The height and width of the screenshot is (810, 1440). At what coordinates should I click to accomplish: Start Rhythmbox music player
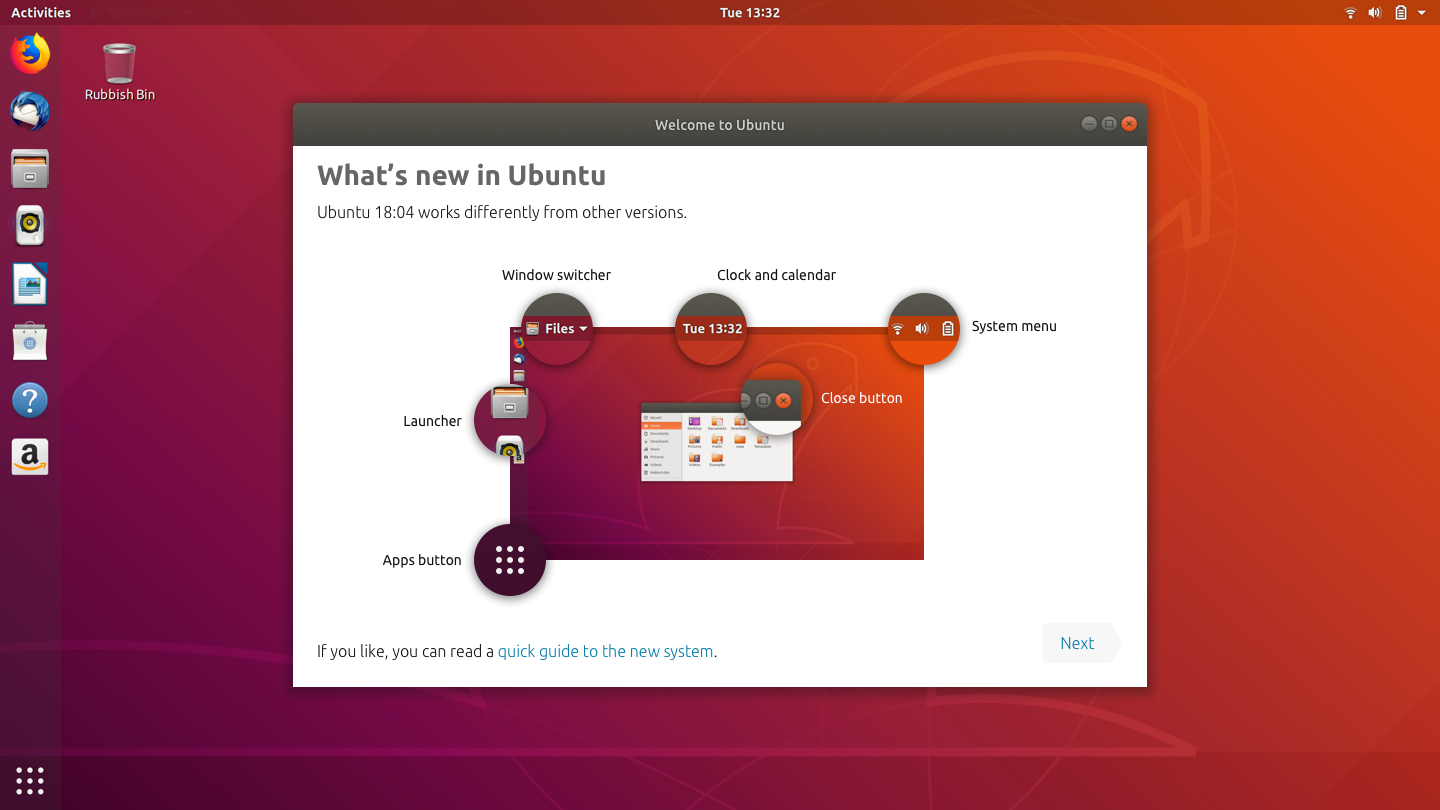30,226
